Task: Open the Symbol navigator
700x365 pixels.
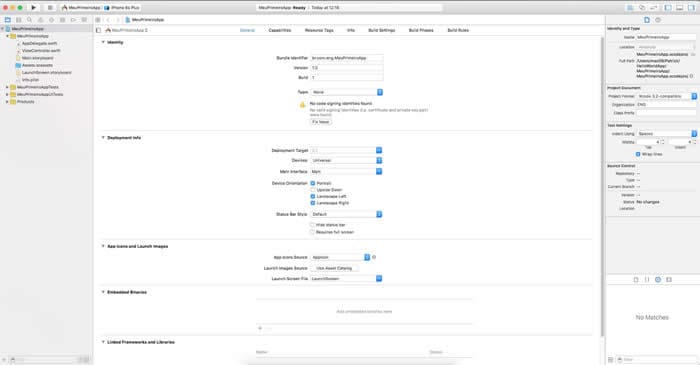Action: pyautogui.click(x=18, y=20)
